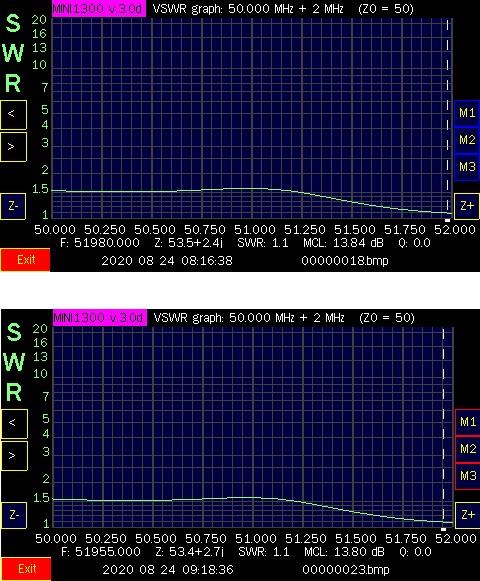Select the red M2 marker in lower graph
480x581 pixels.
point(467,449)
